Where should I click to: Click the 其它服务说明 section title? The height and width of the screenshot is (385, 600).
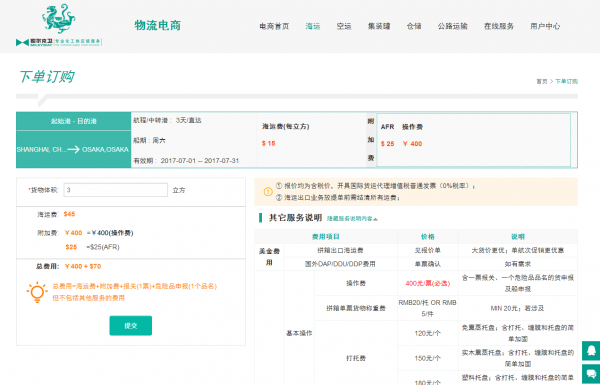point(295,218)
